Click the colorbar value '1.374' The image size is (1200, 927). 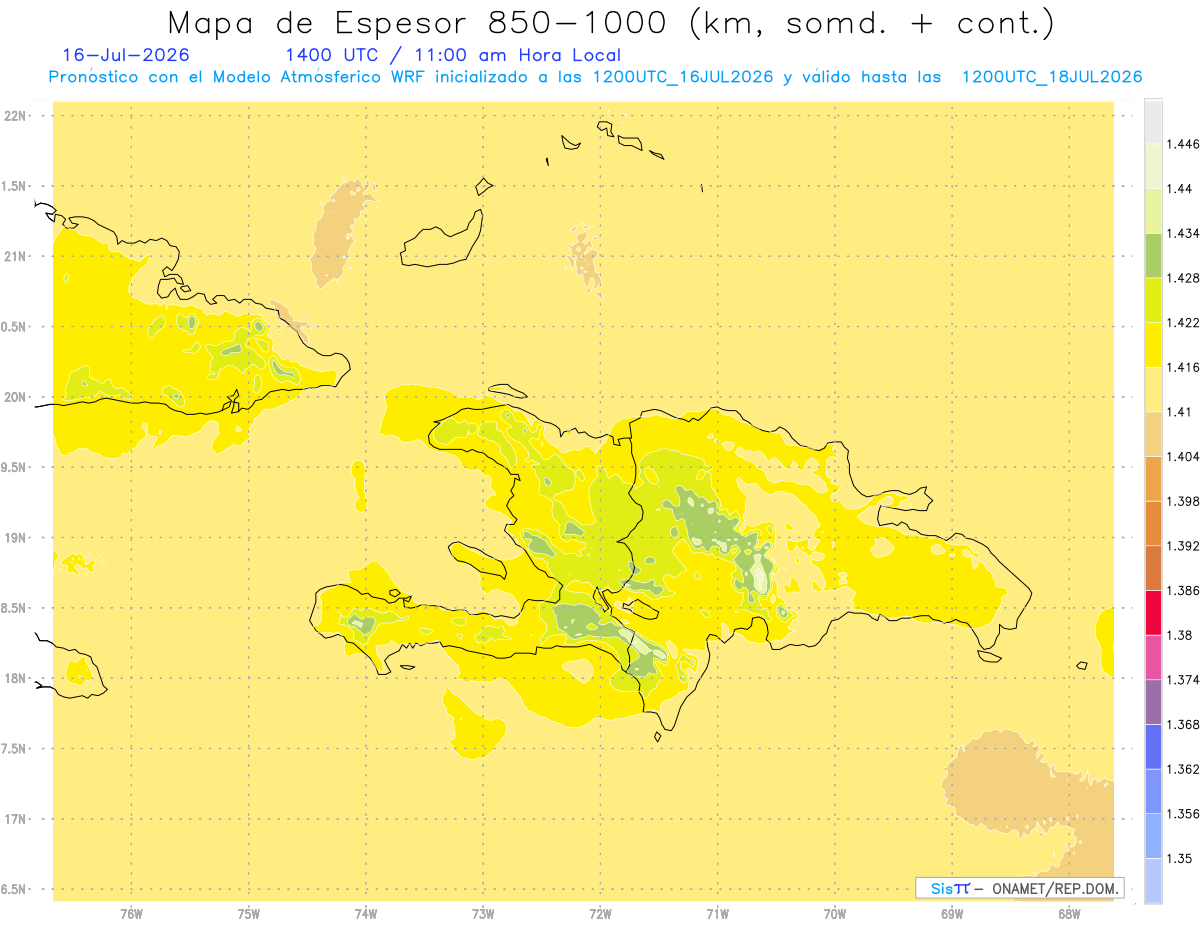click(1182, 680)
